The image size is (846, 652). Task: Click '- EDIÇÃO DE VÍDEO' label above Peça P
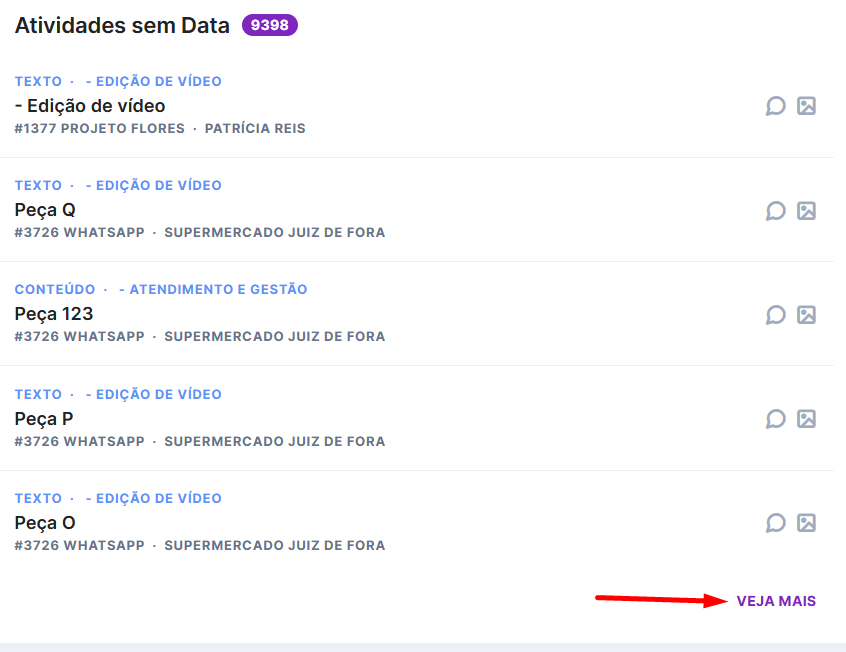[154, 395]
